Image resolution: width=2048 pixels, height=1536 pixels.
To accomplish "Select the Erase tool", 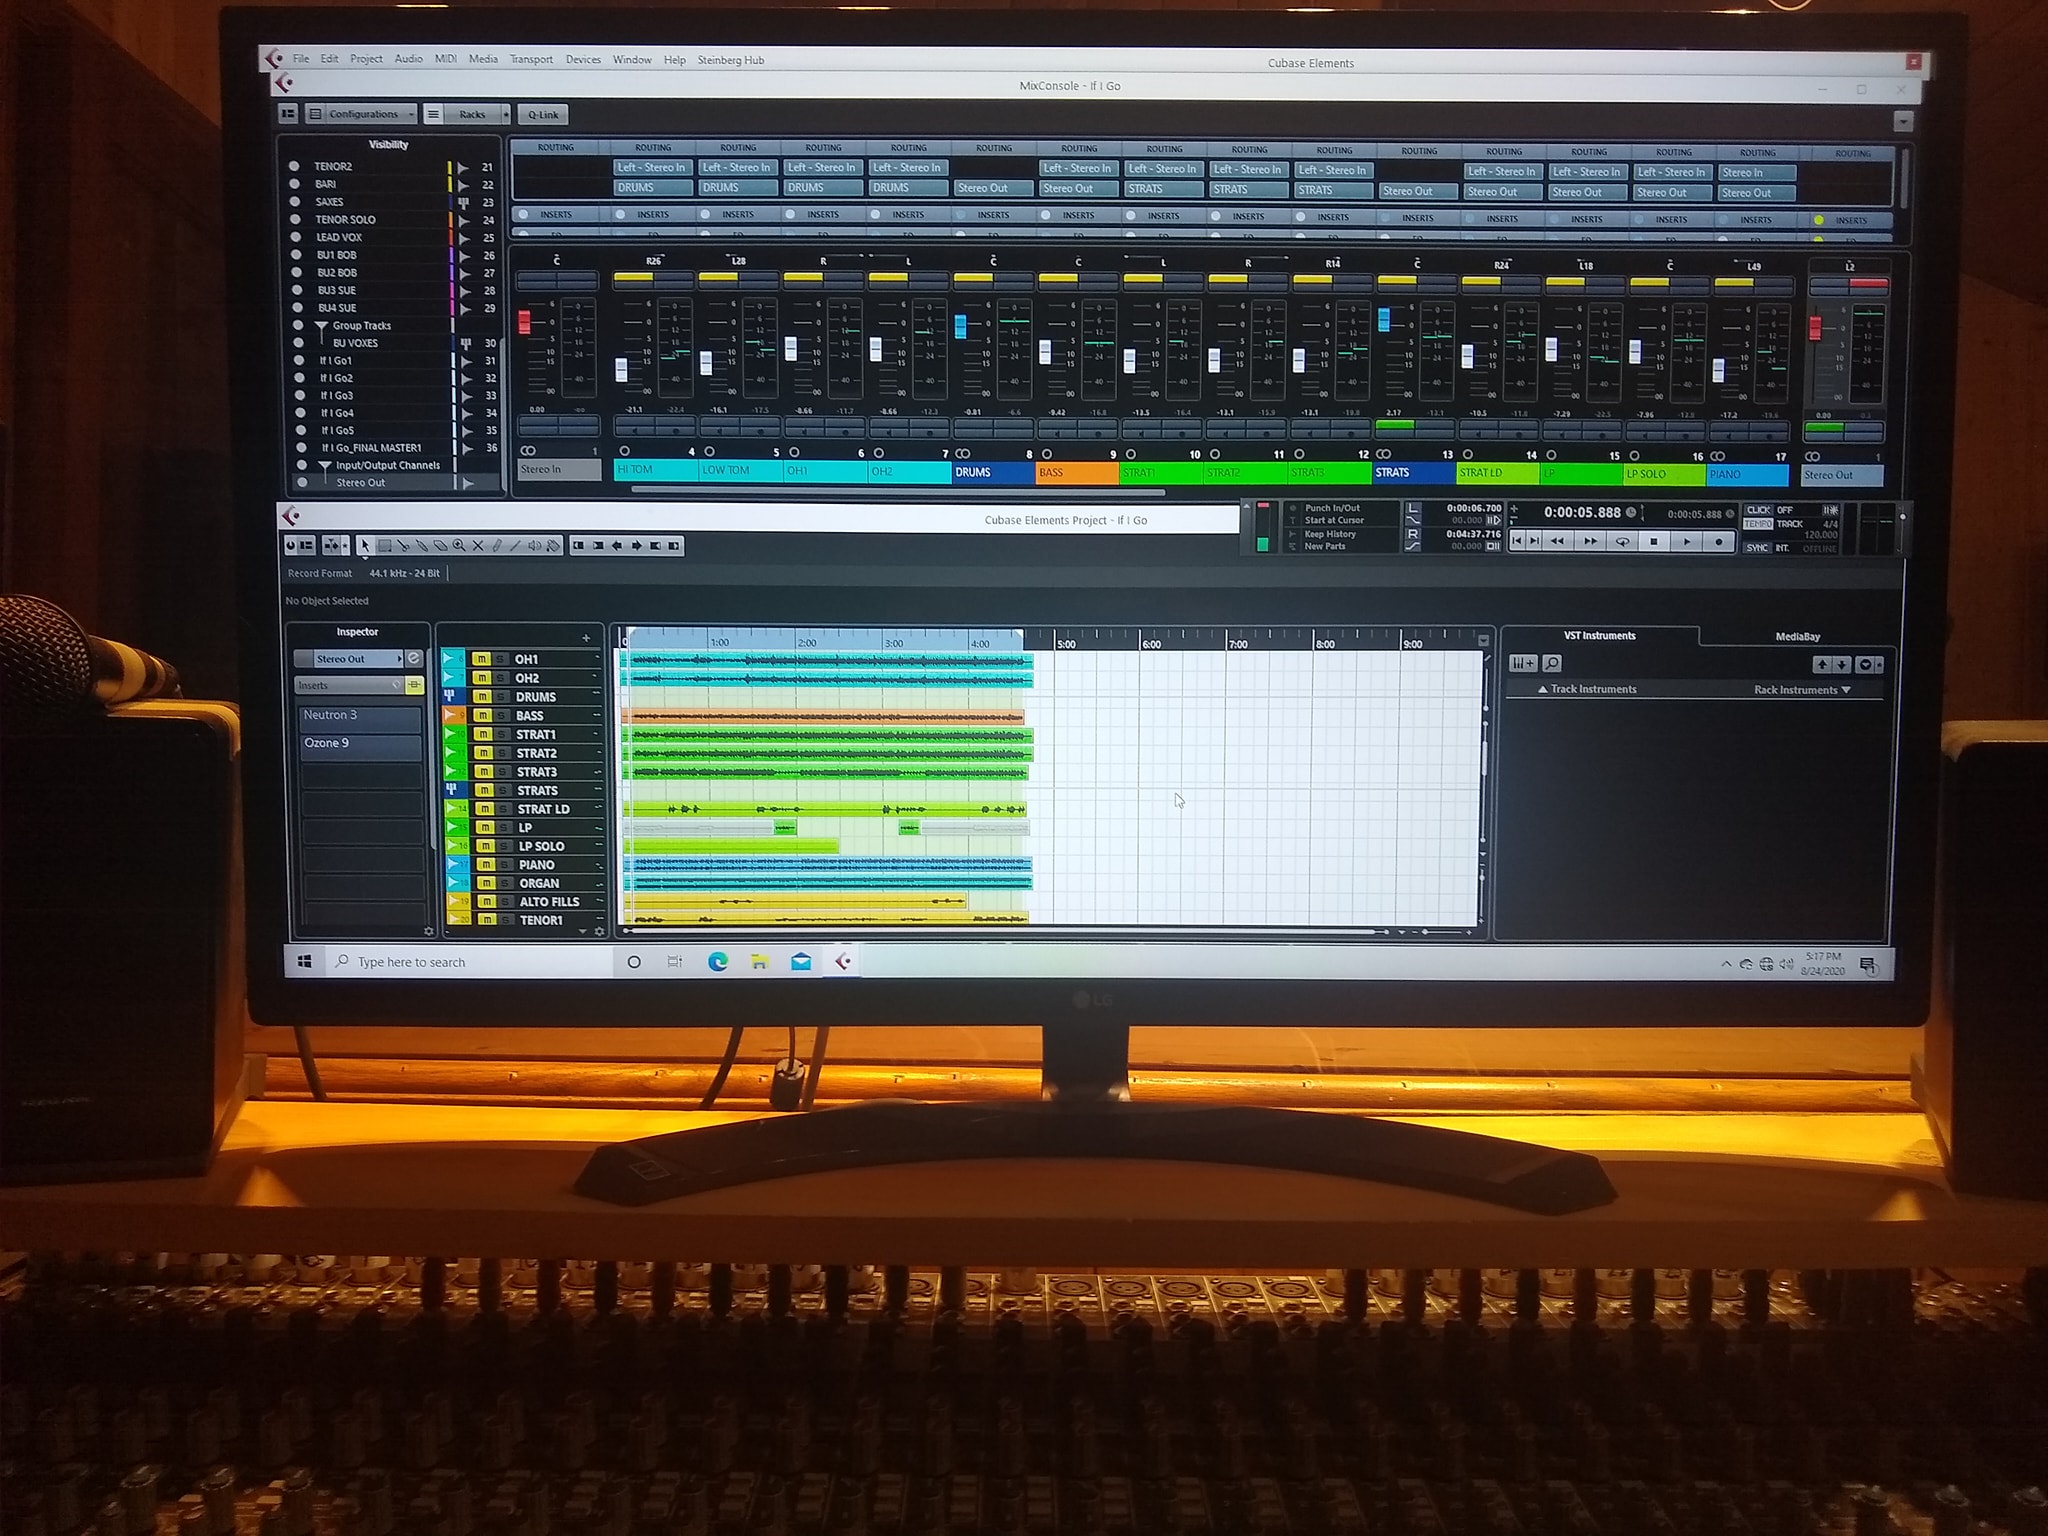I will [440, 546].
